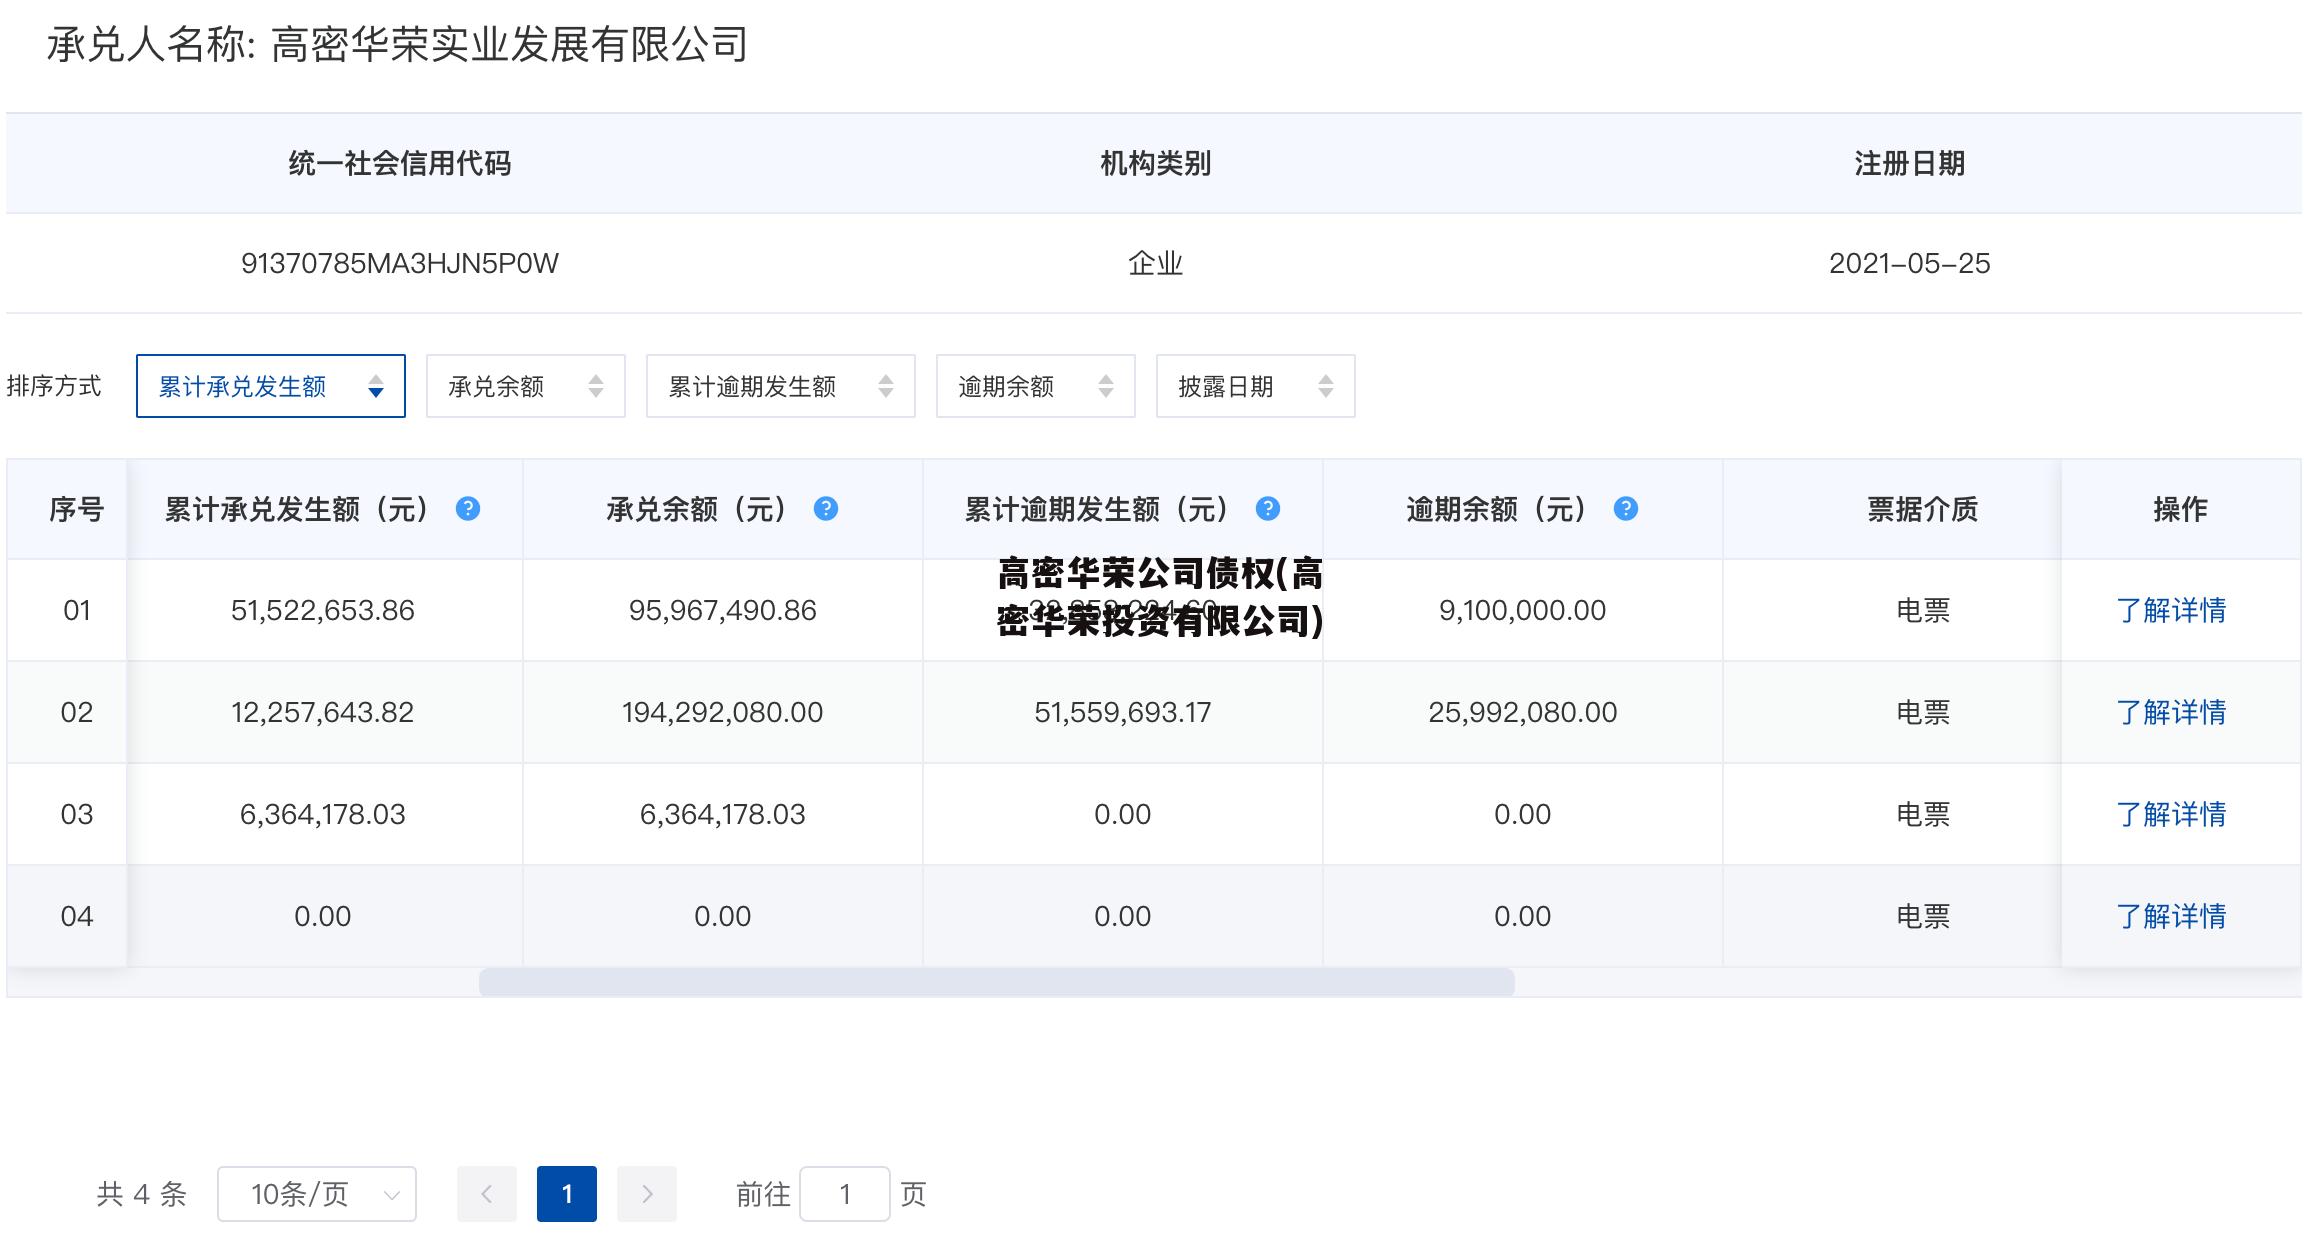This screenshot has width=2318, height=1254.
Task: Click 6,364,178.03 in 累计承兑发生额 column
Action: (323, 814)
